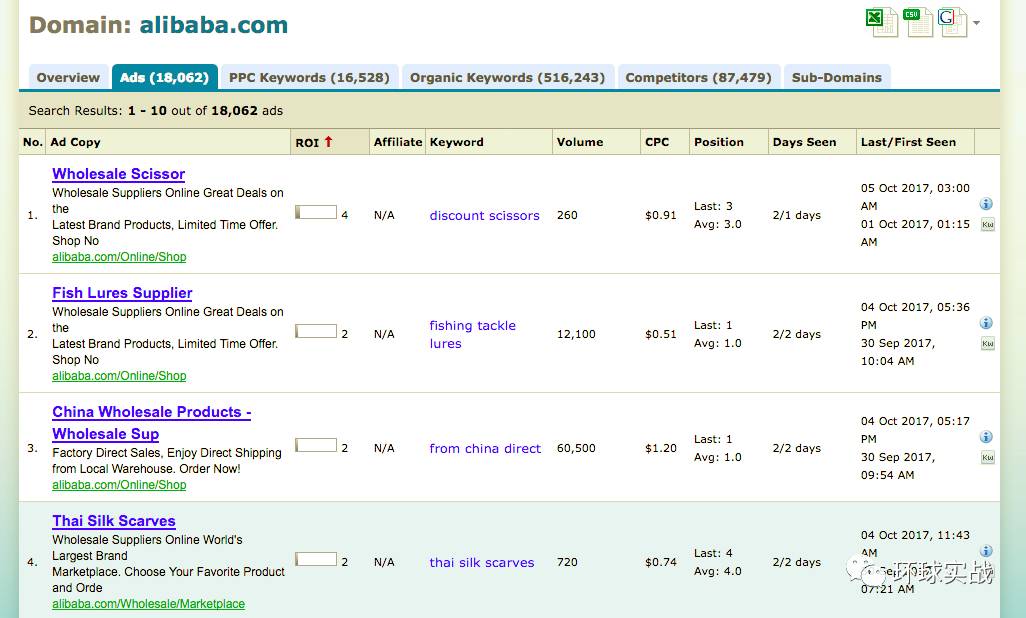1026x618 pixels.
Task: Click Kw icon in Wholesale Scissor row
Action: [x=987, y=225]
